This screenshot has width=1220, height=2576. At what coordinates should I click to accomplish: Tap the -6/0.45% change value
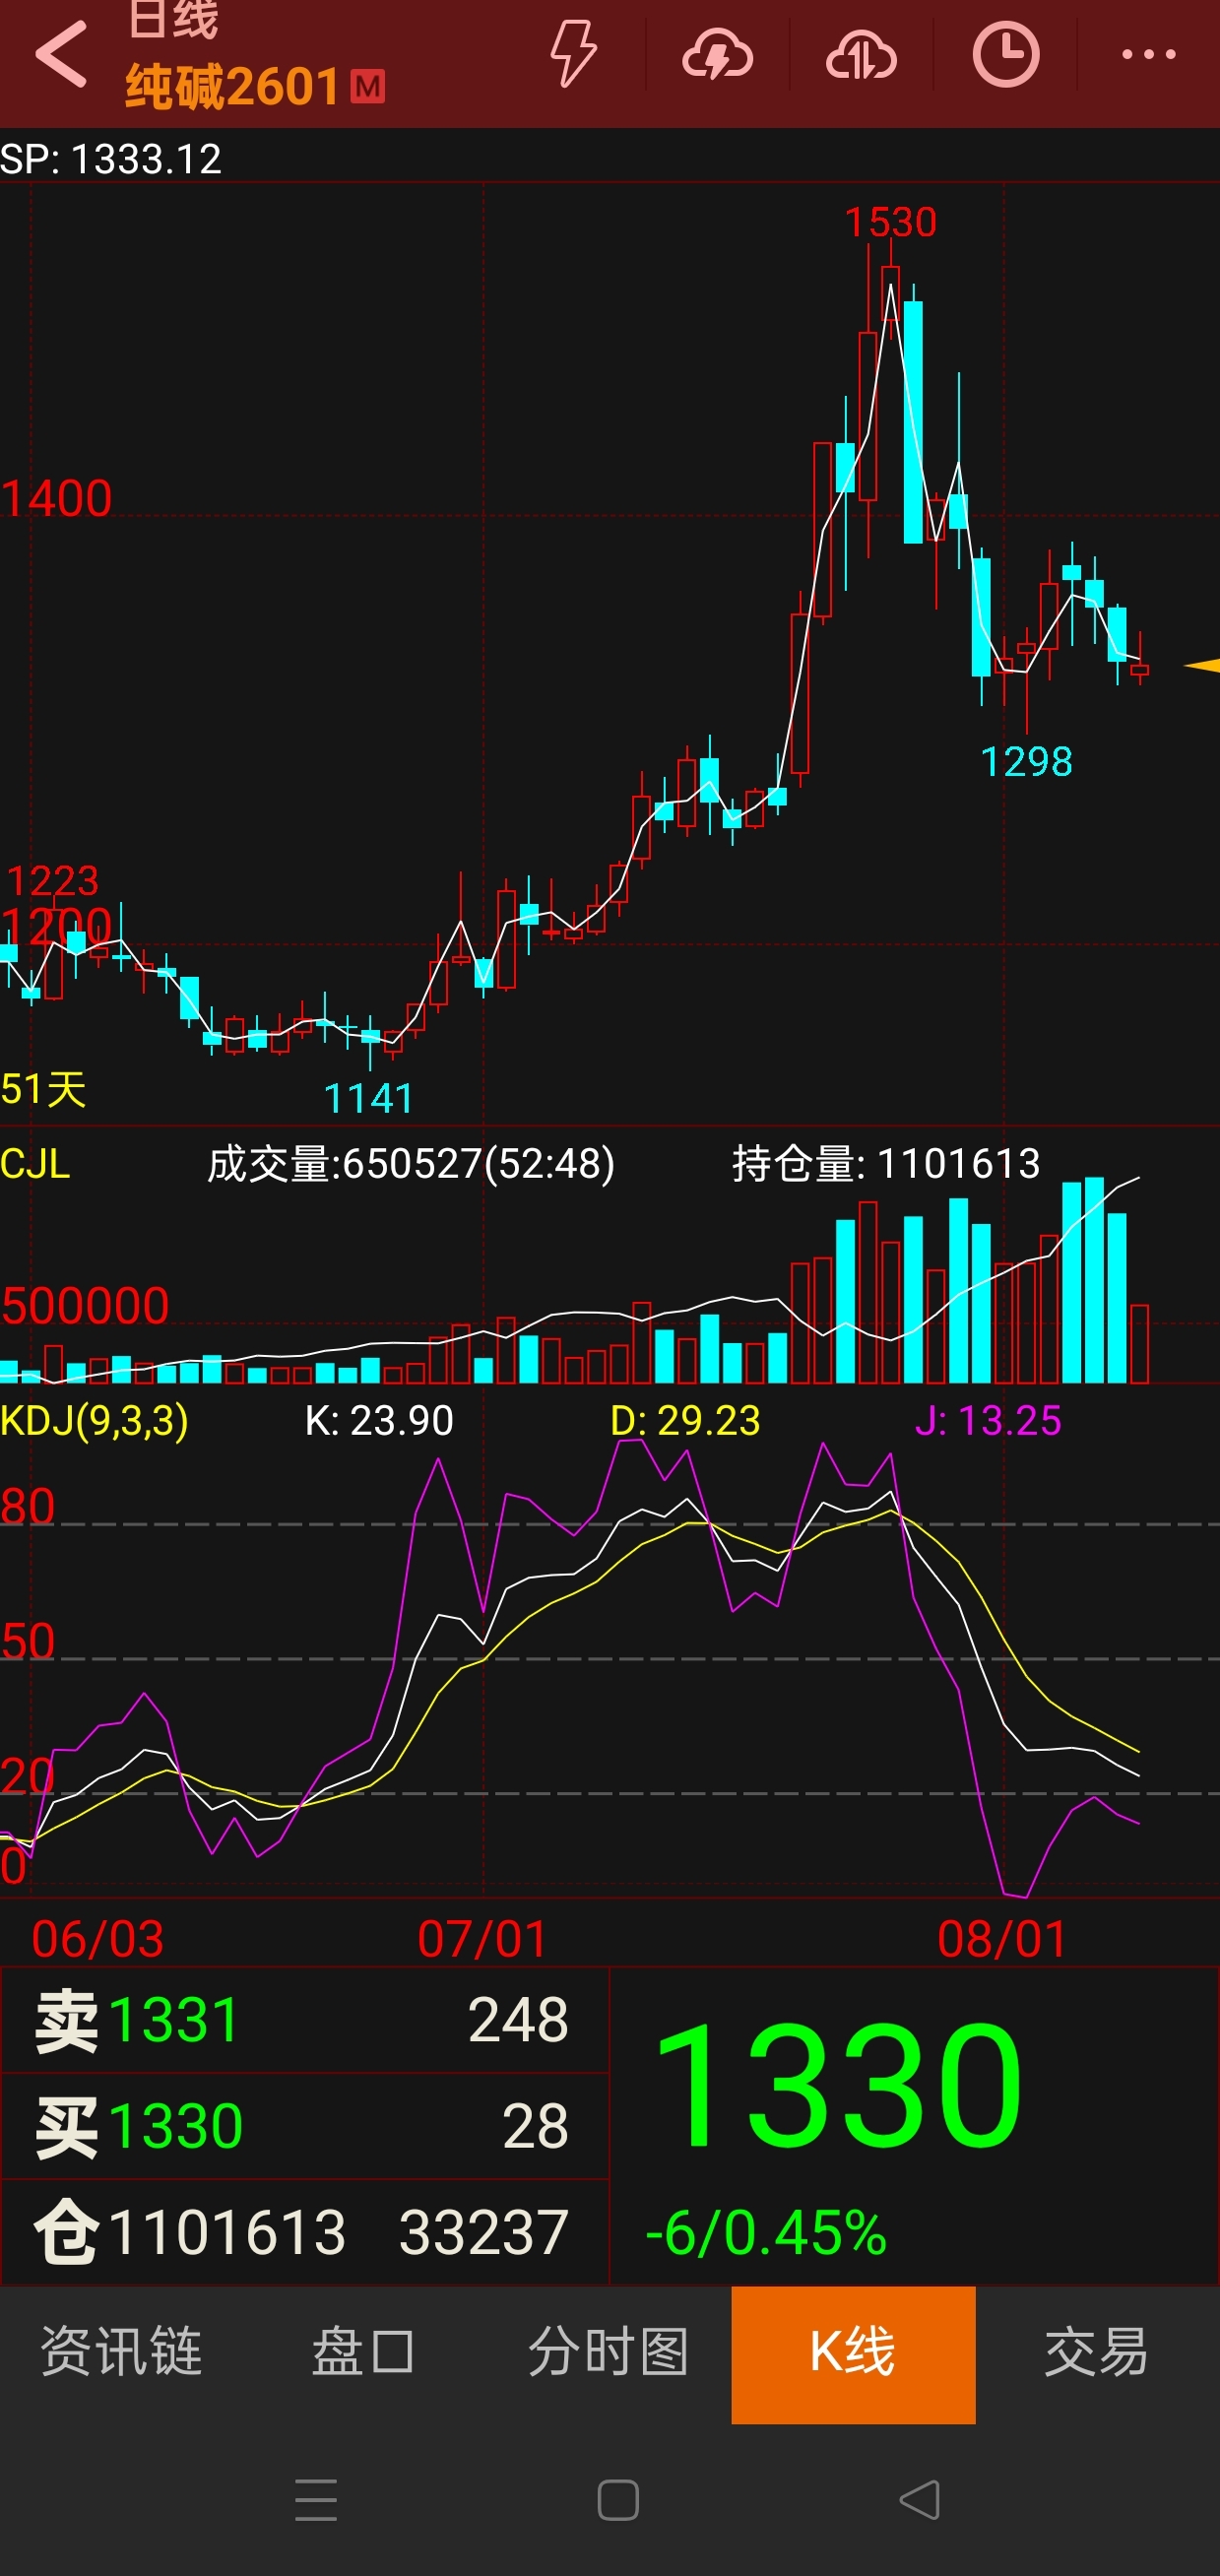pyautogui.click(x=766, y=2234)
